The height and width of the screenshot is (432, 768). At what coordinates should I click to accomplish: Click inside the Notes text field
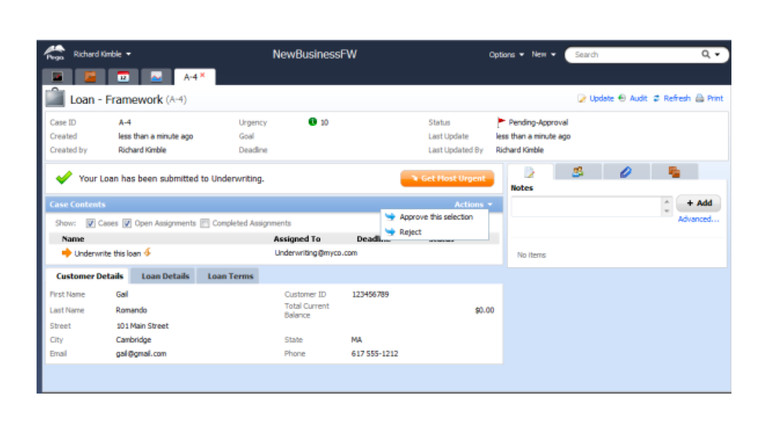586,206
